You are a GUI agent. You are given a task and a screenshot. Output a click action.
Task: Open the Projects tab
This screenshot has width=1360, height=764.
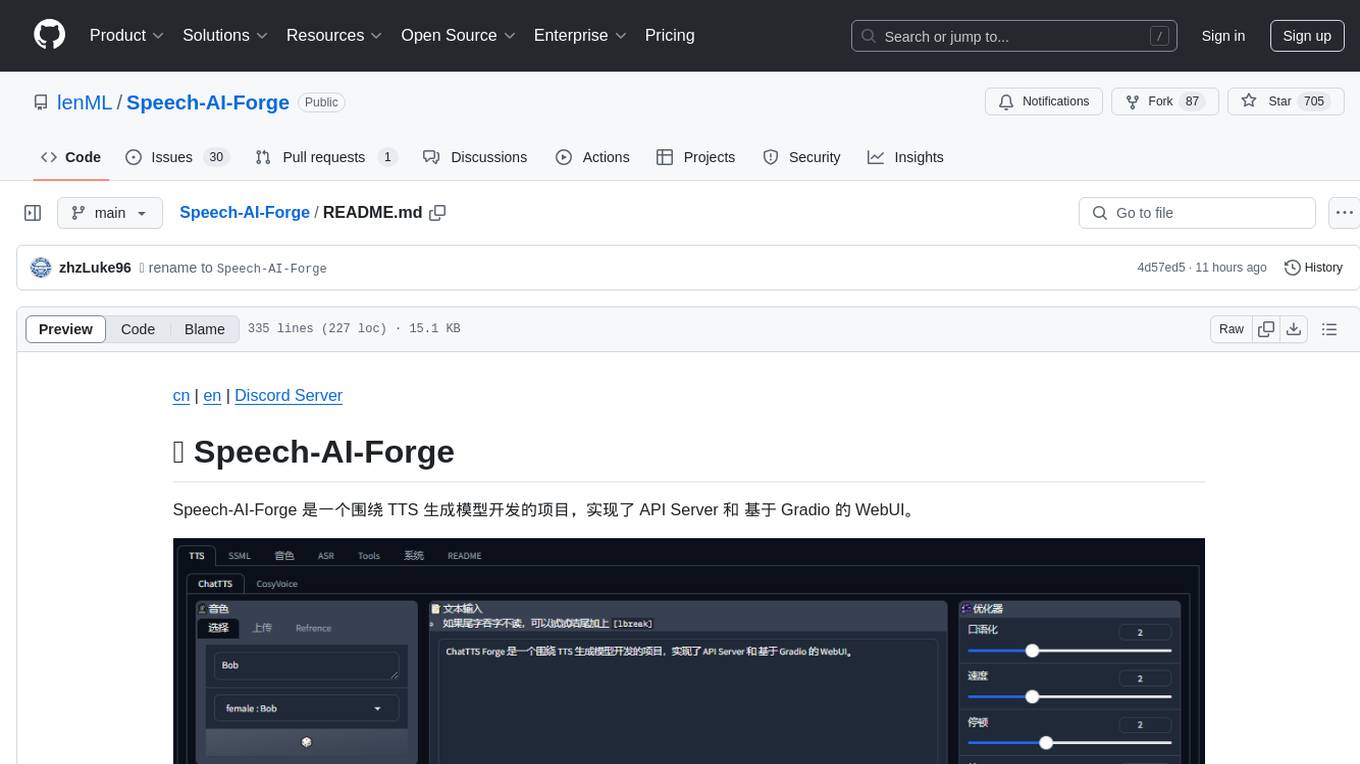tap(696, 157)
